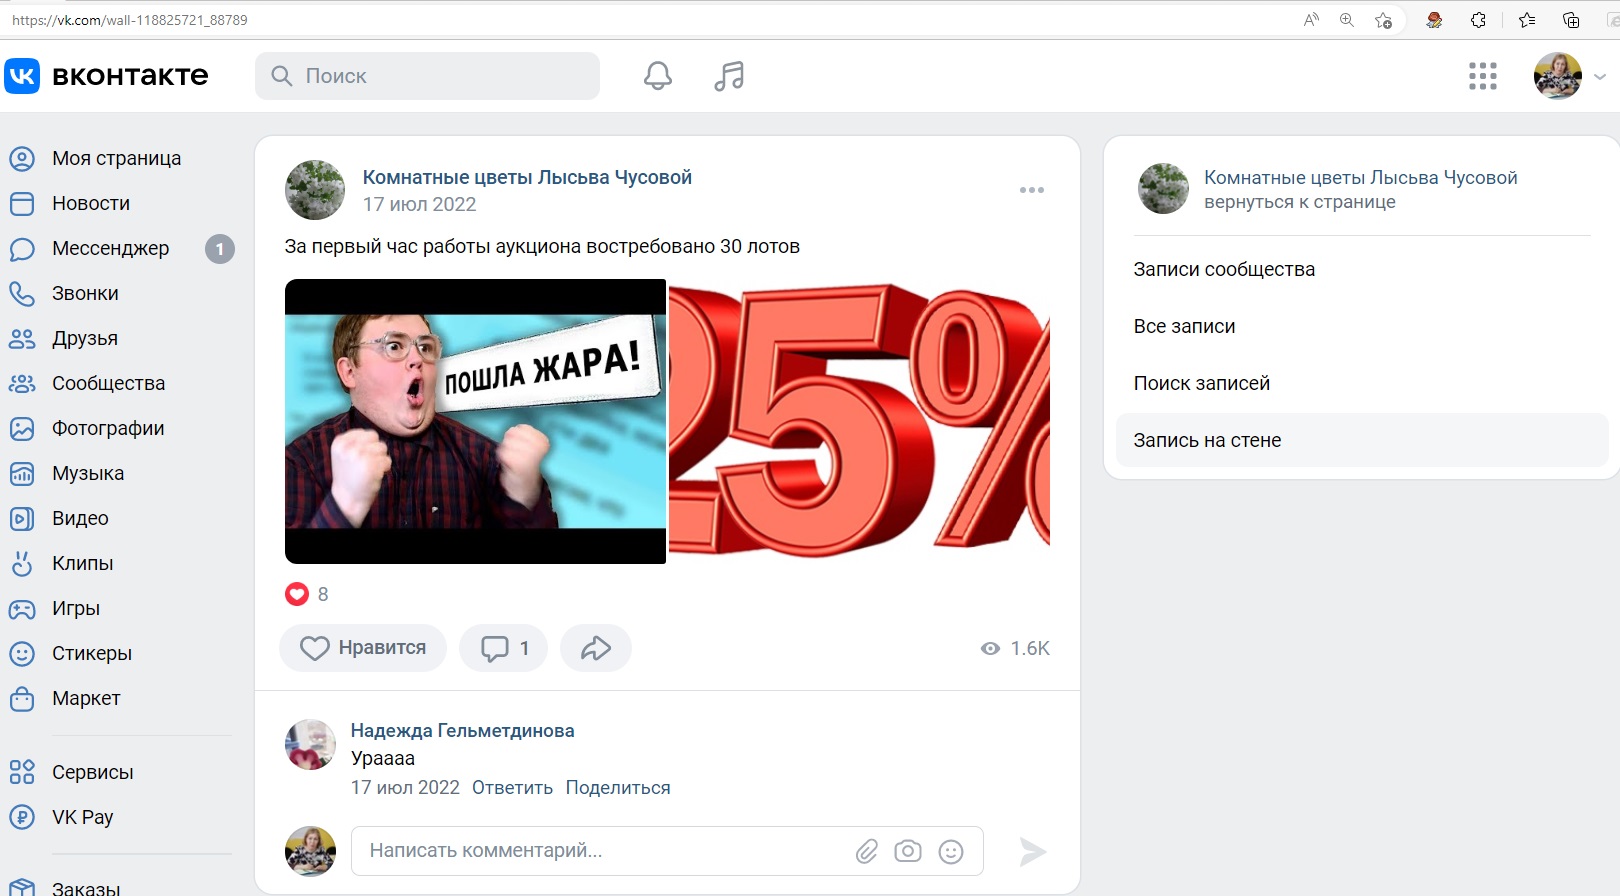Open the Новости feed link

[x=91, y=203]
